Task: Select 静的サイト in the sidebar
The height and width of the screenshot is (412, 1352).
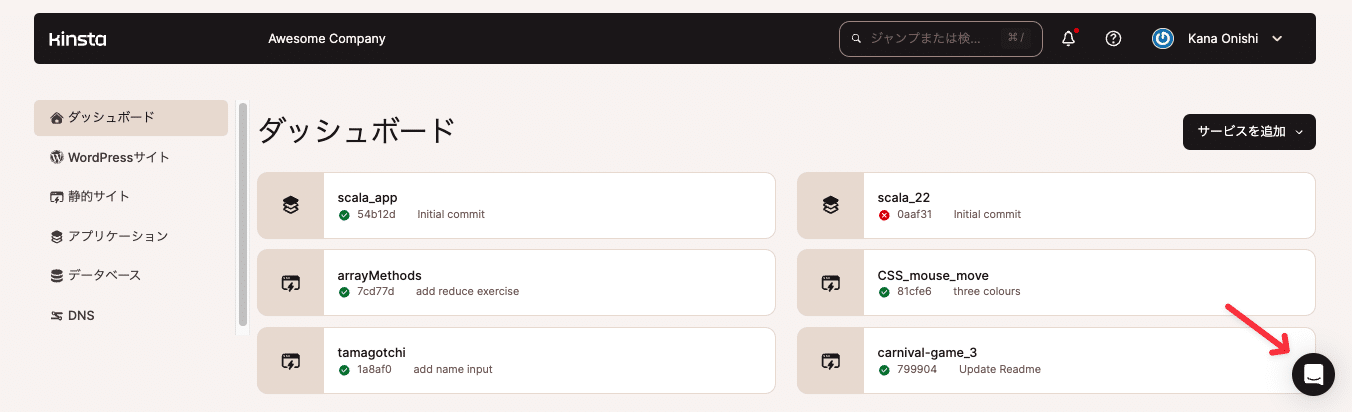Action: click(x=98, y=197)
